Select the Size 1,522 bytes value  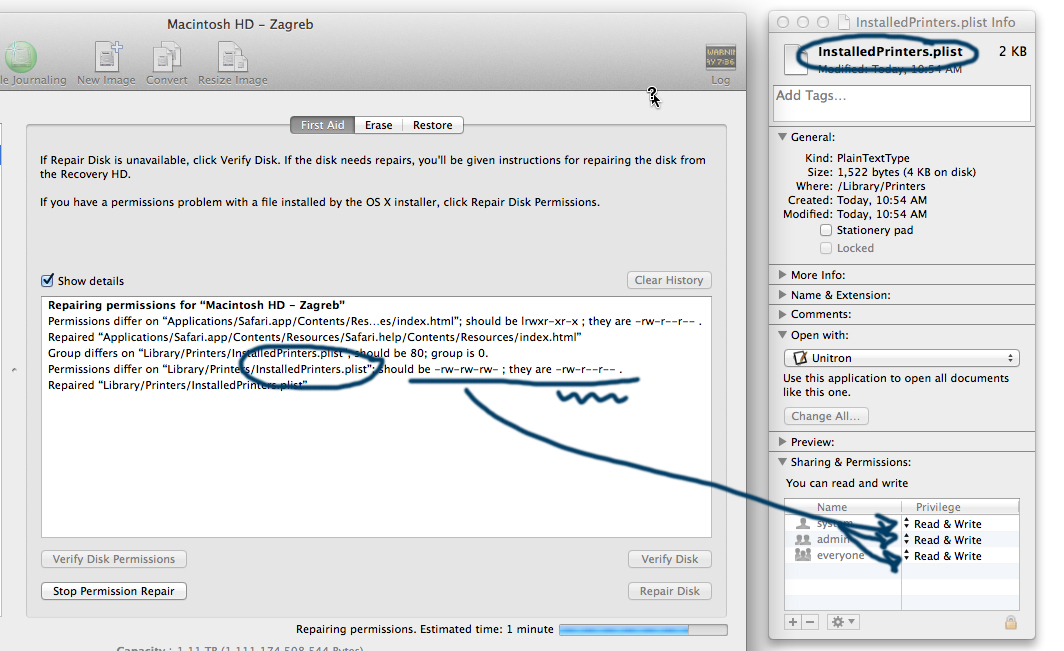pyautogui.click(x=907, y=172)
